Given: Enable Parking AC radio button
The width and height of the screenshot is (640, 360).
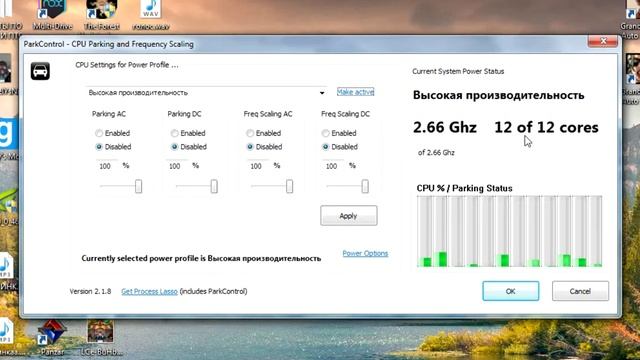Looking at the screenshot, I should 99,133.
